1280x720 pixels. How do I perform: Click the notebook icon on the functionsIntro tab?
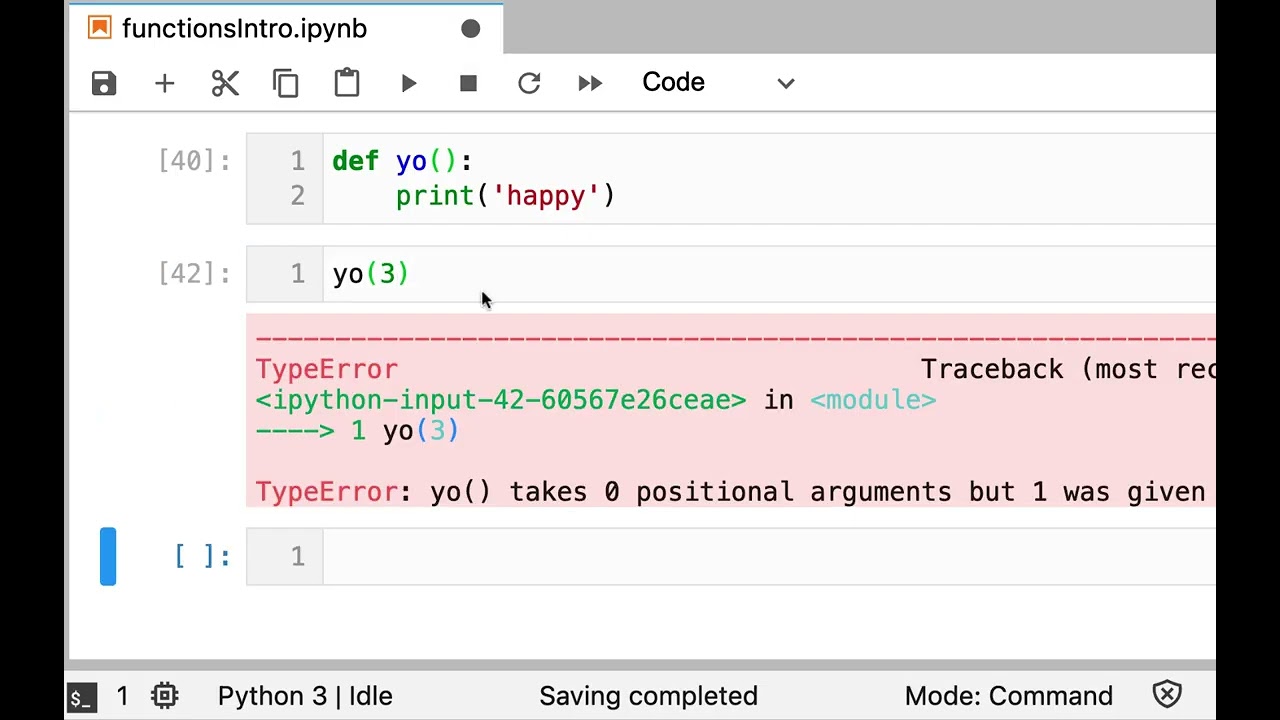[100, 28]
